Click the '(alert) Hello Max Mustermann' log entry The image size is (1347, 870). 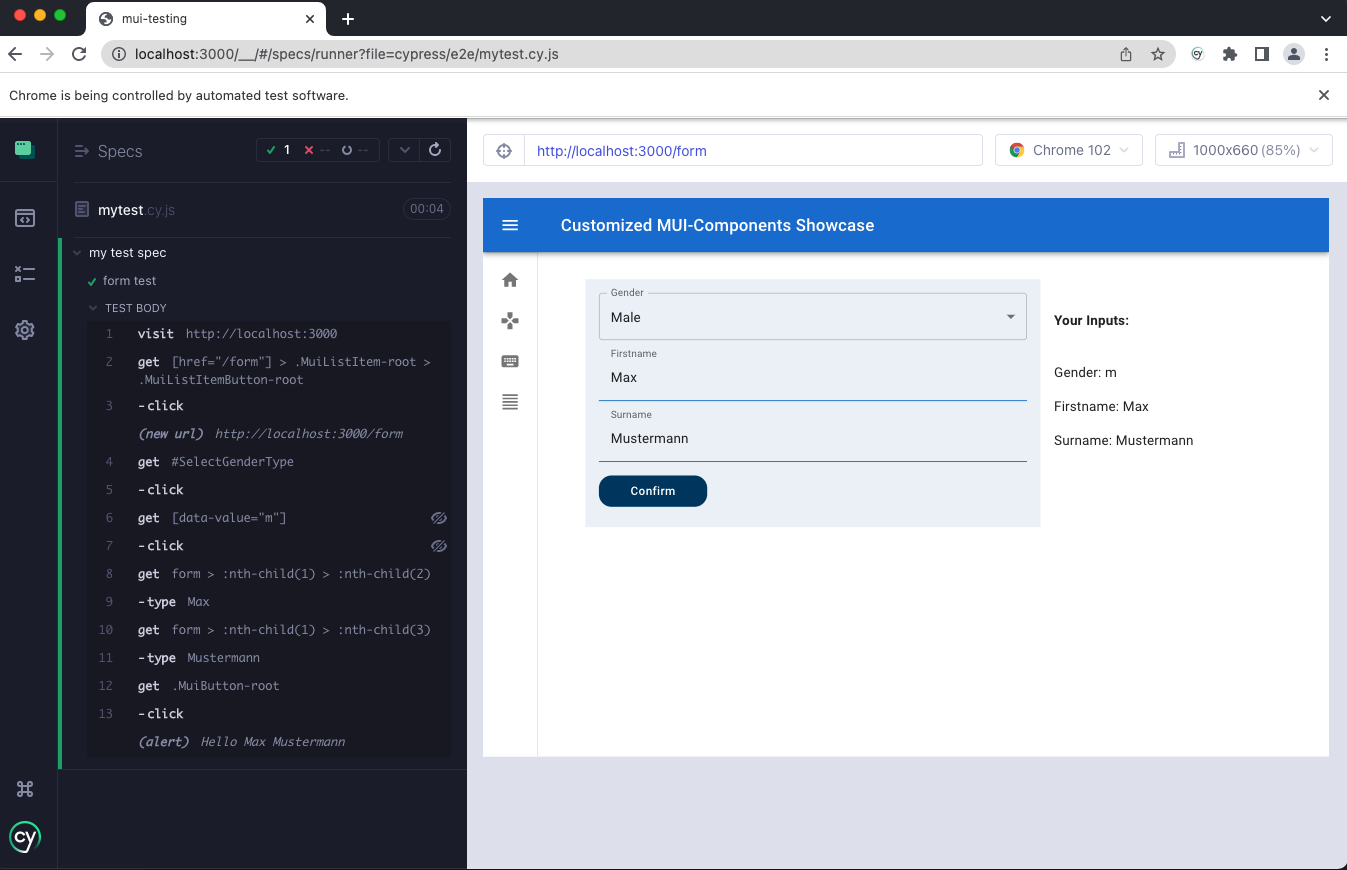point(268,742)
